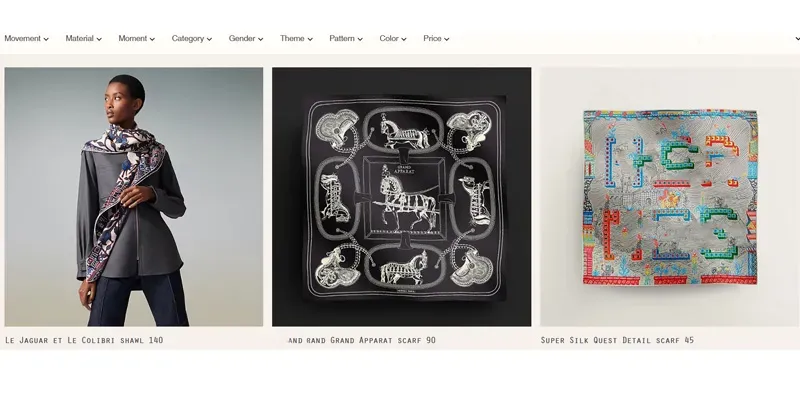Click the Le Jaguar et Le Colibri shawl 140 title

click(84, 340)
